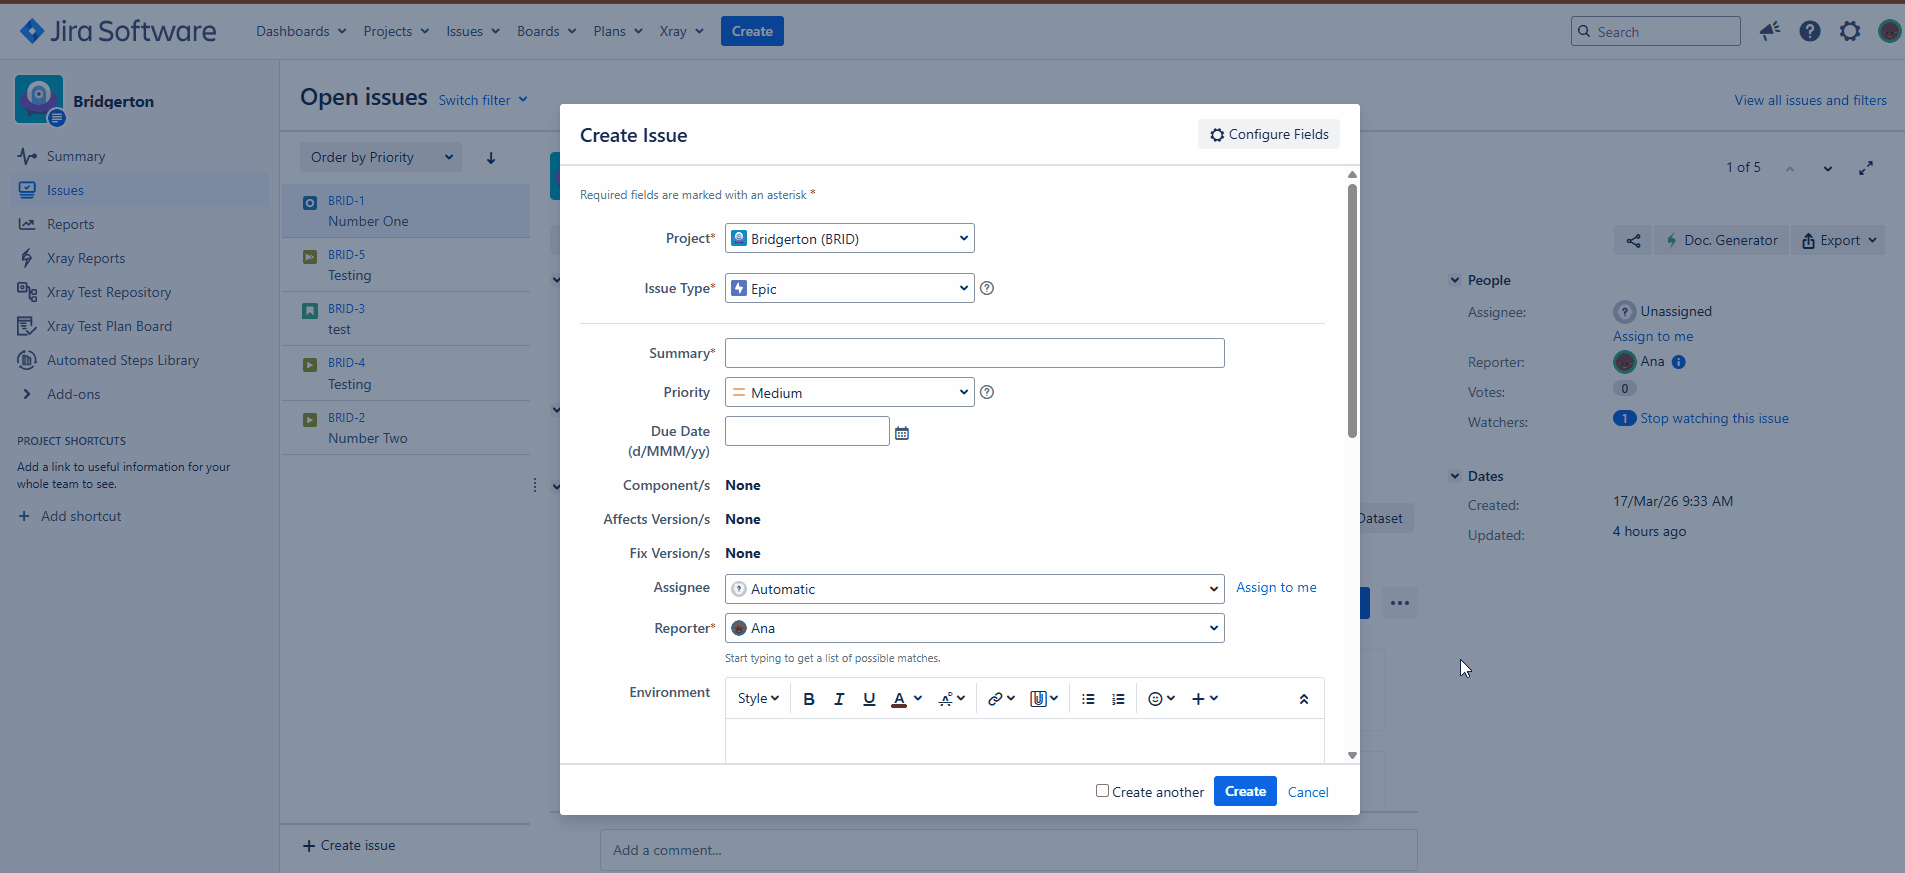Open the administration gear menu
1905x873 pixels.
pos(1850,31)
